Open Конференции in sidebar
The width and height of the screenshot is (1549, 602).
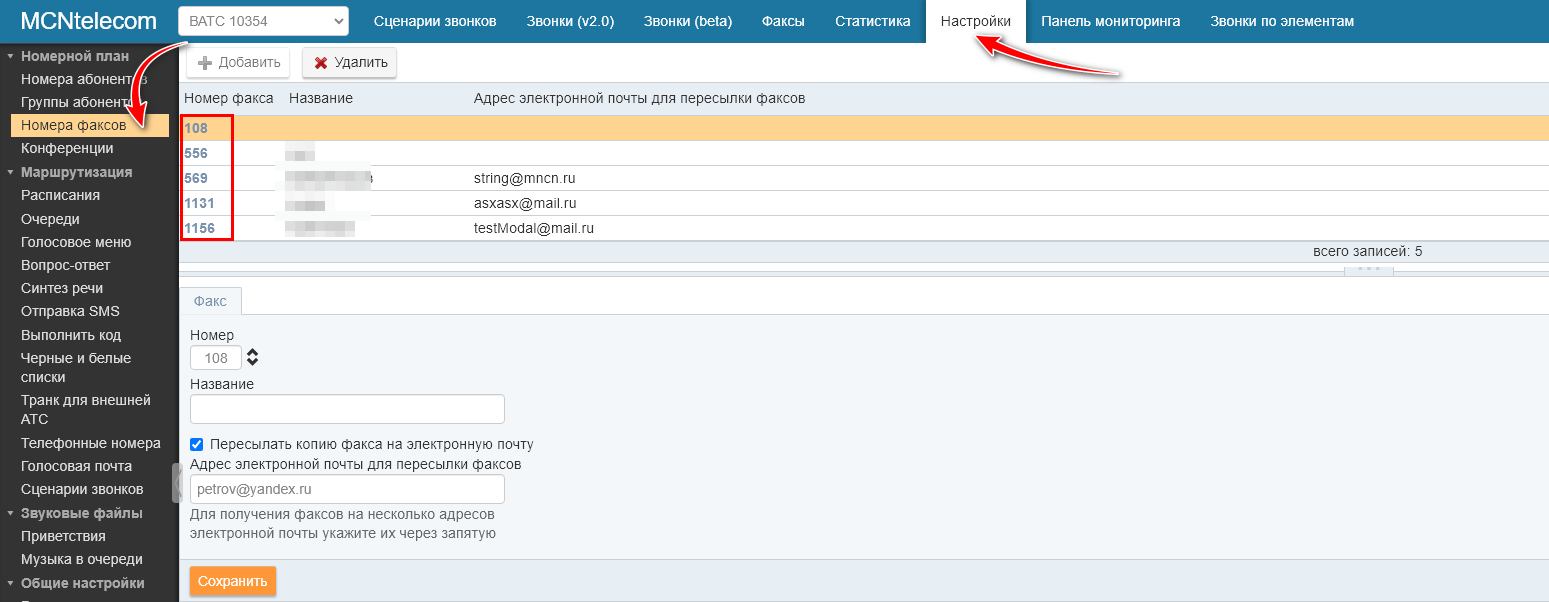tap(67, 148)
